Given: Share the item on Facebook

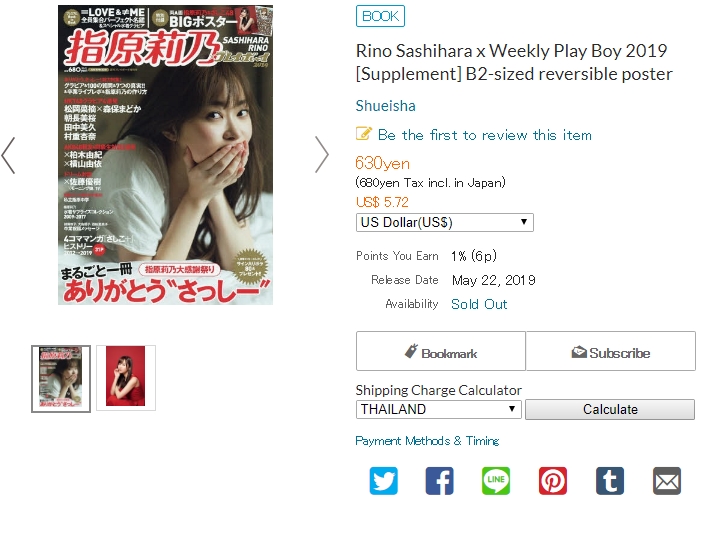Looking at the screenshot, I should tap(440, 481).
